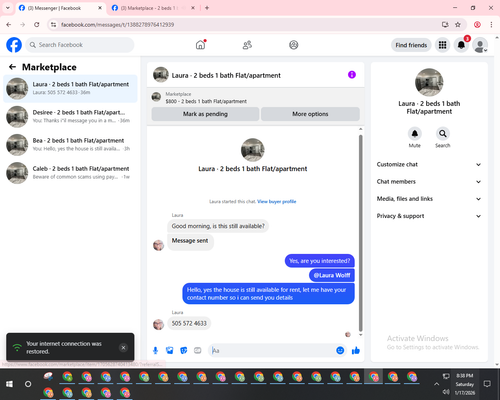Open the Friends icon in top navigation
Viewport: 500px width, 400px height.
[247, 45]
